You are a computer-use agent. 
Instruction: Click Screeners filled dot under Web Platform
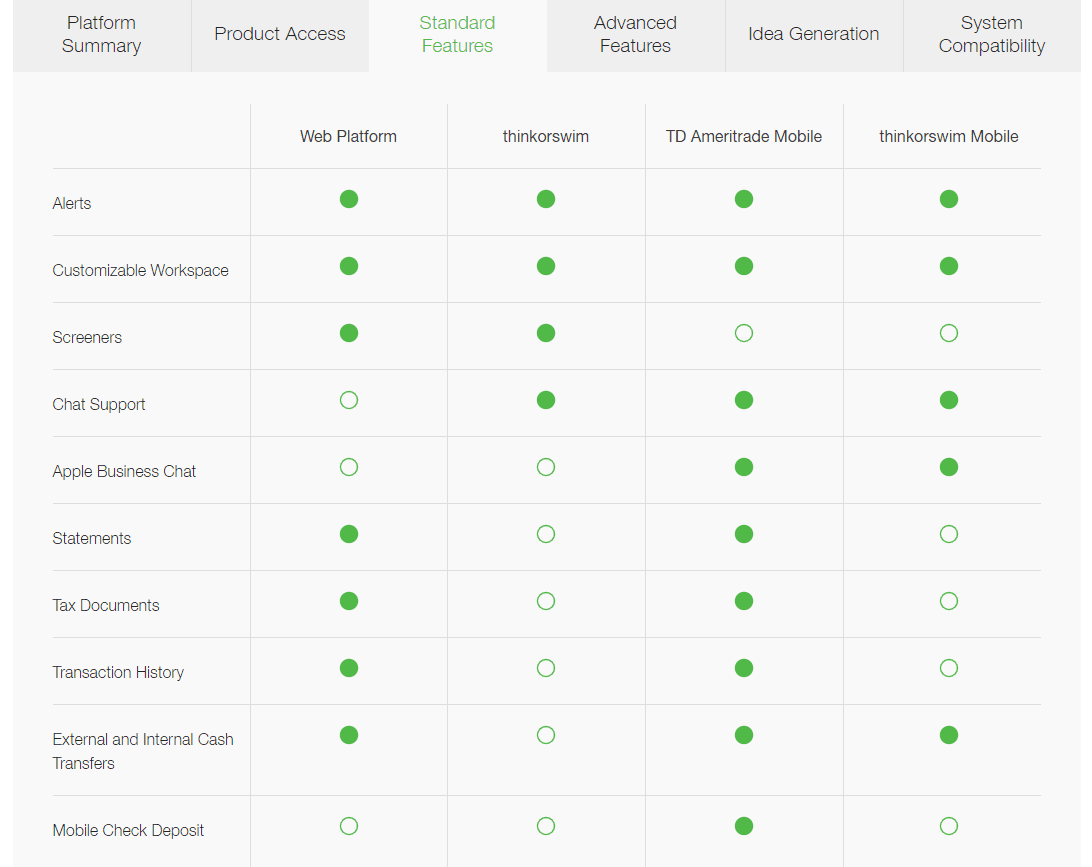pos(349,333)
